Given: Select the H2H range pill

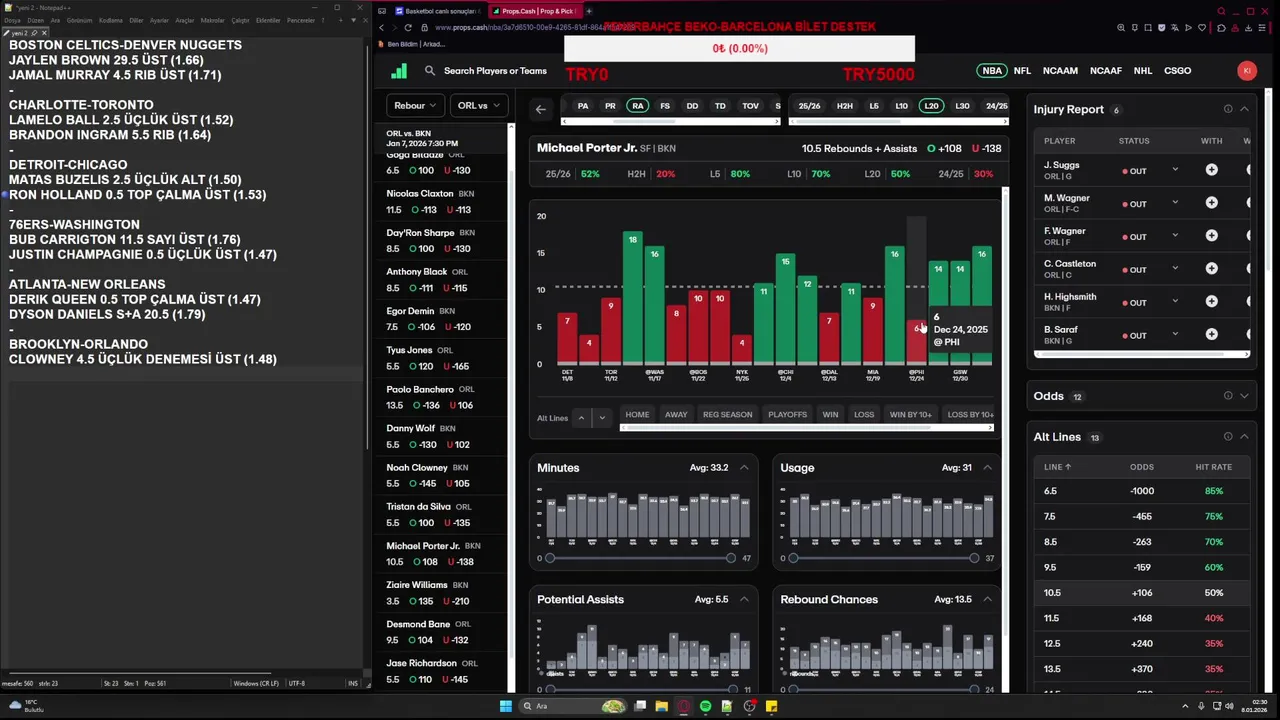Looking at the screenshot, I should point(845,106).
